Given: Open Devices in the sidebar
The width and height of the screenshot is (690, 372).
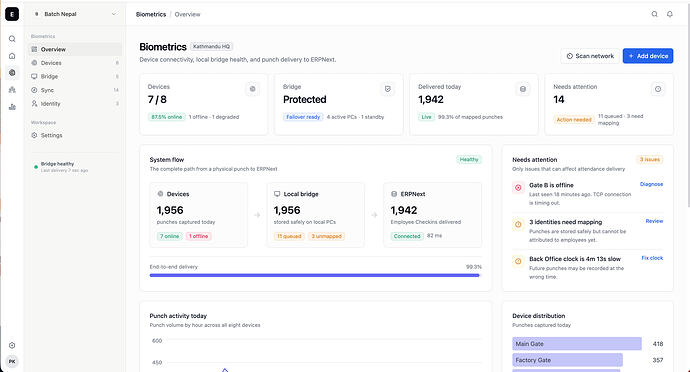Looking at the screenshot, I should tap(76, 63).
